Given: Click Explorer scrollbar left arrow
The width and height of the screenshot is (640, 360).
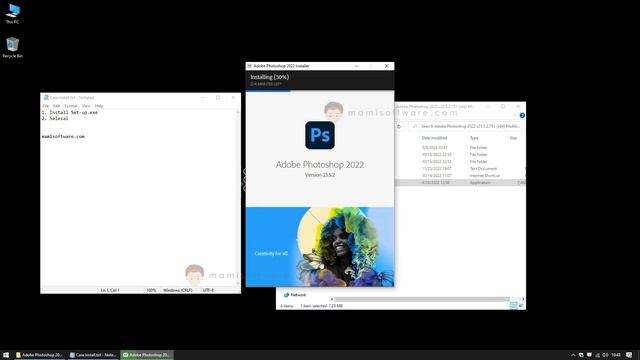Looking at the screenshot, I should (x=331, y=299).
